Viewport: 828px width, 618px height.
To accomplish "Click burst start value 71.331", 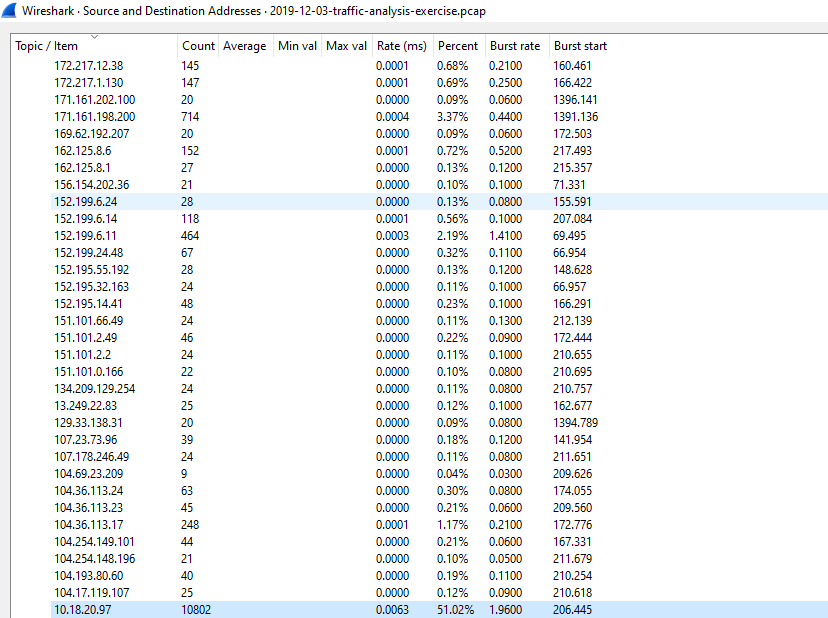I will tap(569, 184).
